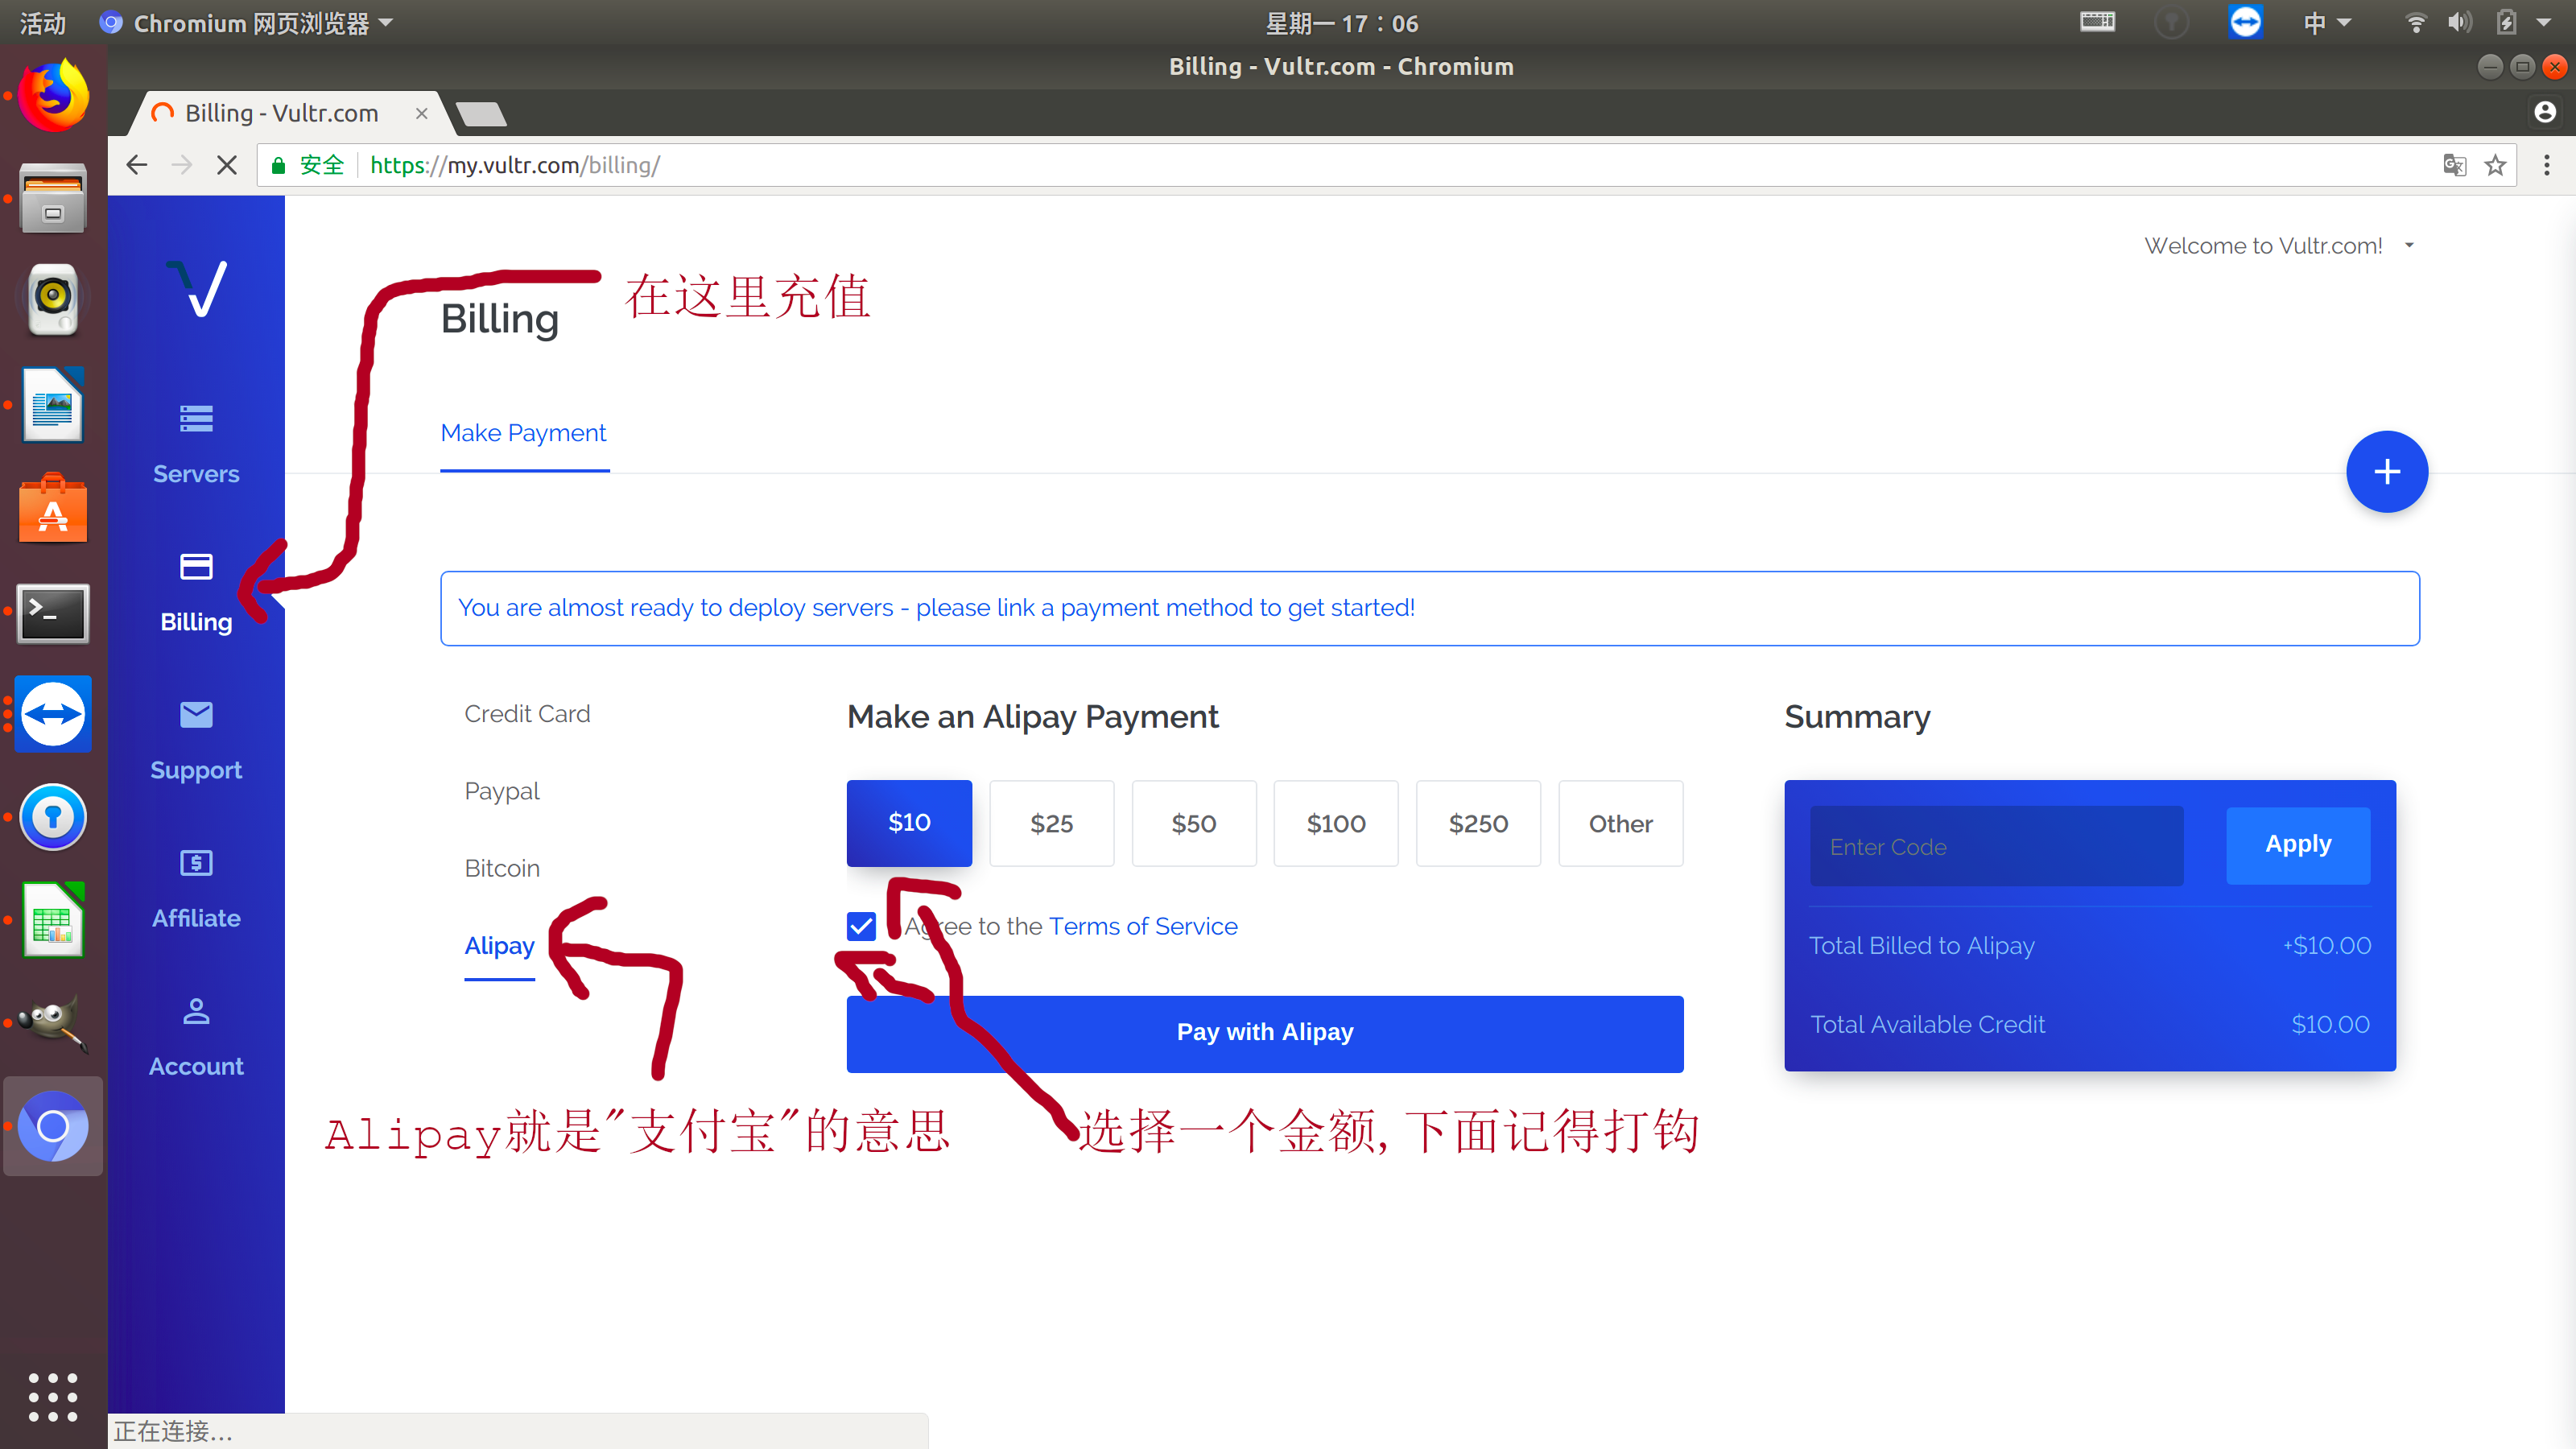This screenshot has width=2576, height=1449.
Task: Stop page loading with X button
Action: pyautogui.click(x=227, y=165)
